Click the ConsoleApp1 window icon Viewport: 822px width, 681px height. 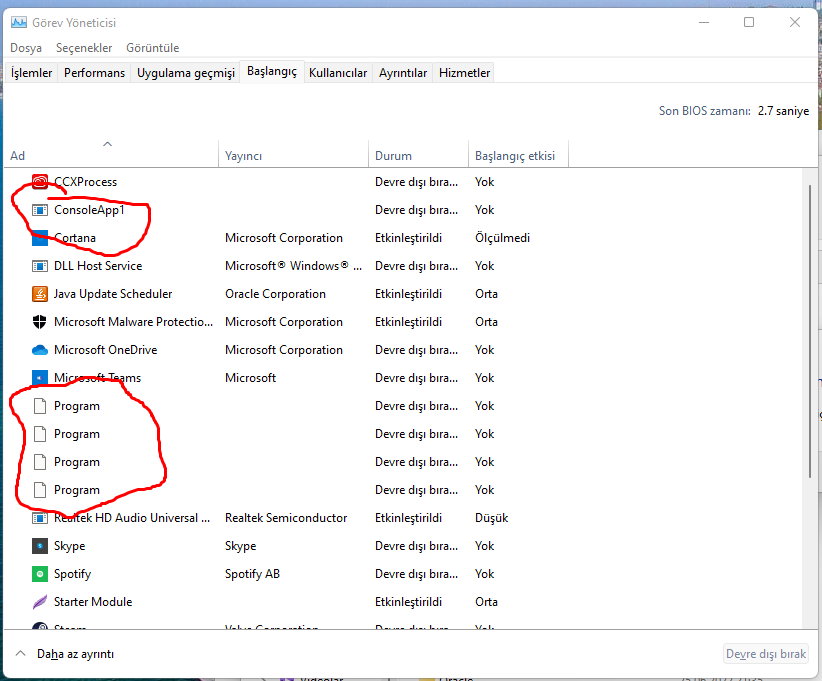coord(40,210)
